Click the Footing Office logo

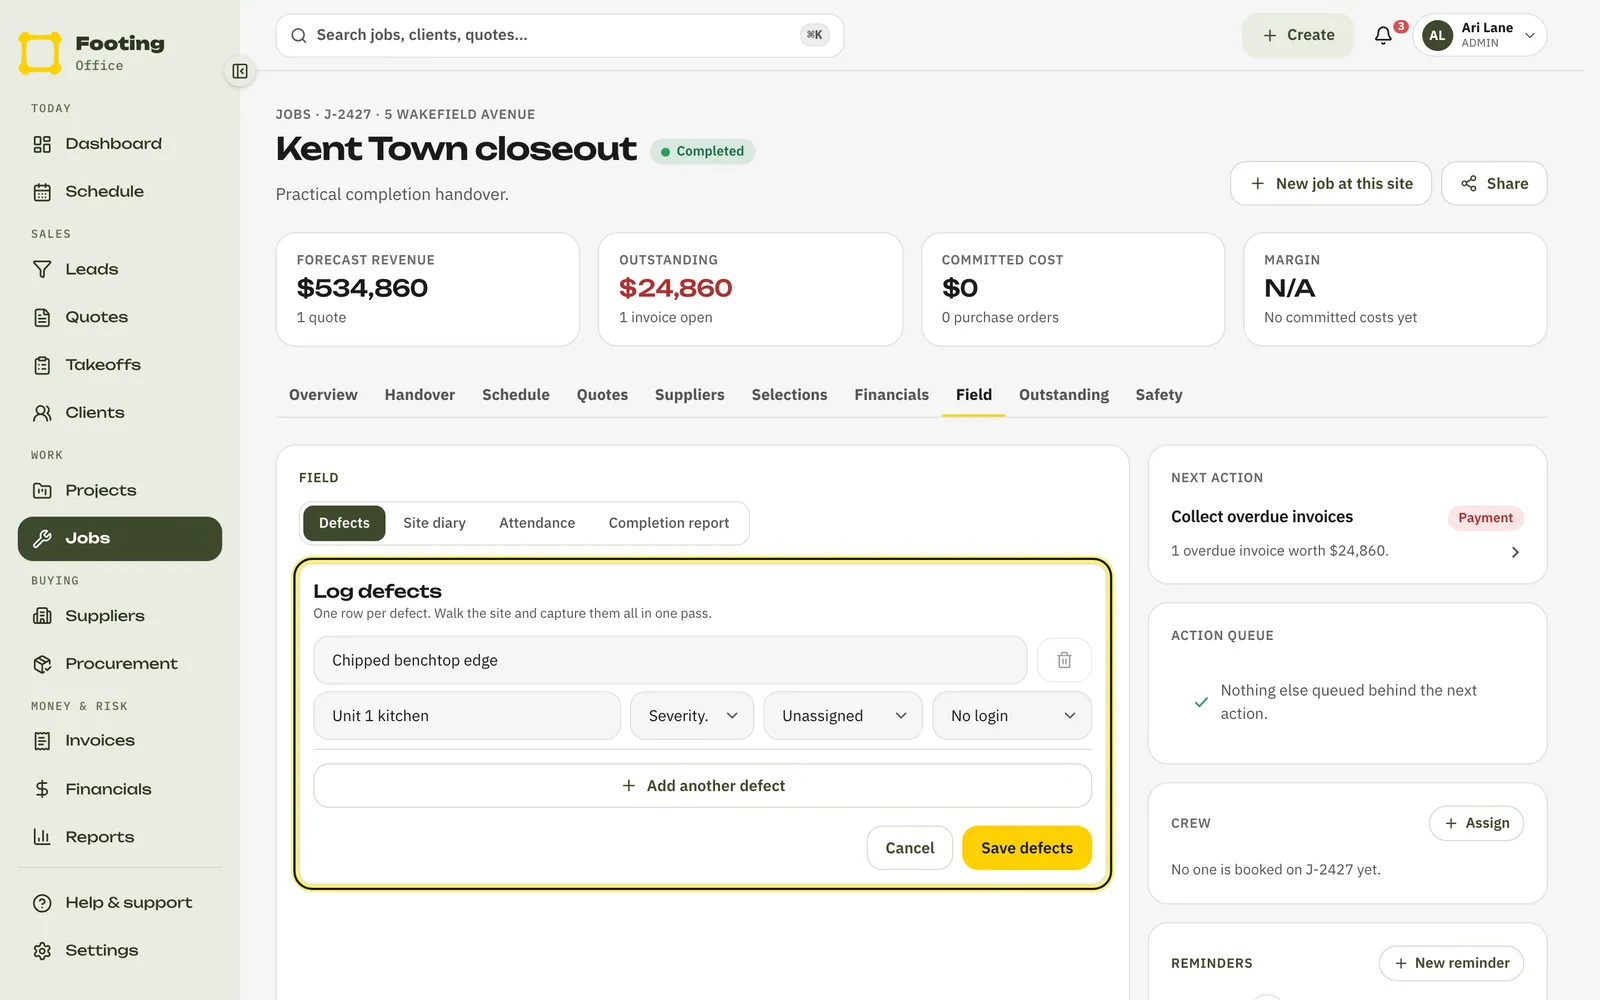tap(92, 53)
